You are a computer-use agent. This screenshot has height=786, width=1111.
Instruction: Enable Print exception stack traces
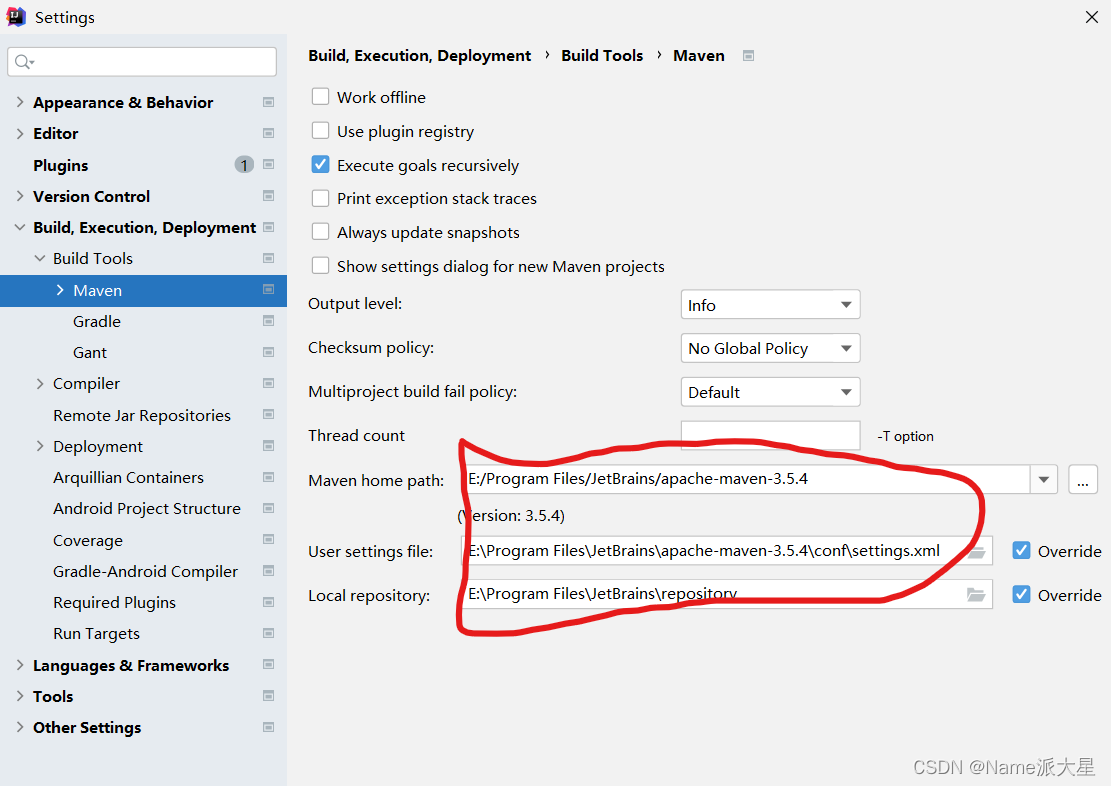(320, 198)
